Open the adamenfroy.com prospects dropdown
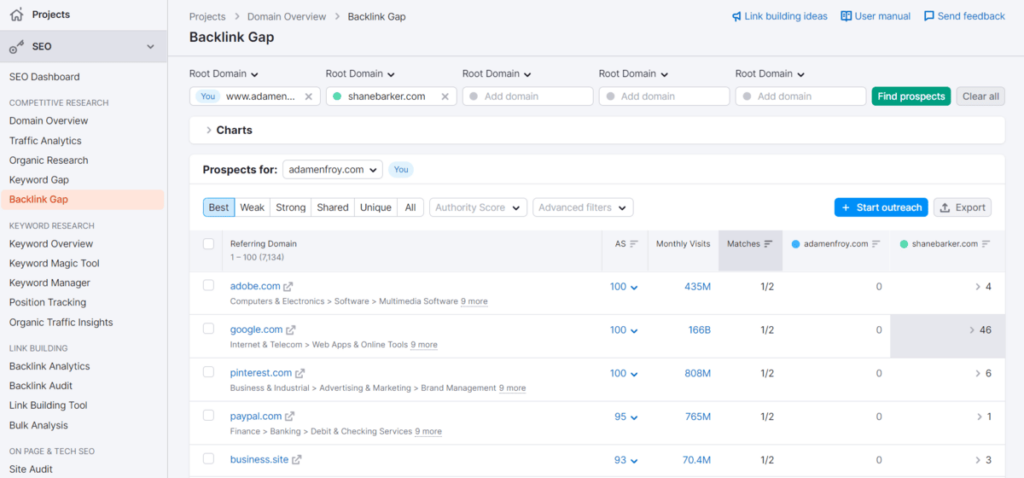The image size is (1024, 478). click(x=332, y=170)
